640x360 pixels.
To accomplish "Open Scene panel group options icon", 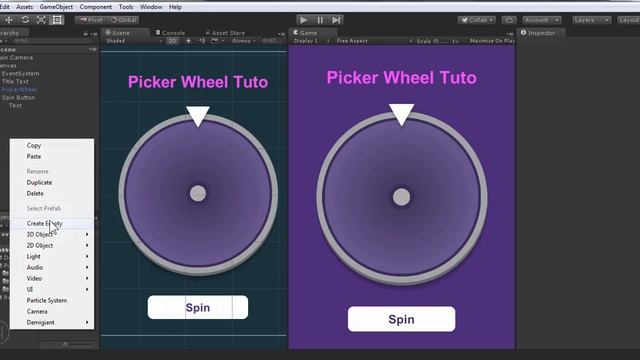I will (x=282, y=34).
